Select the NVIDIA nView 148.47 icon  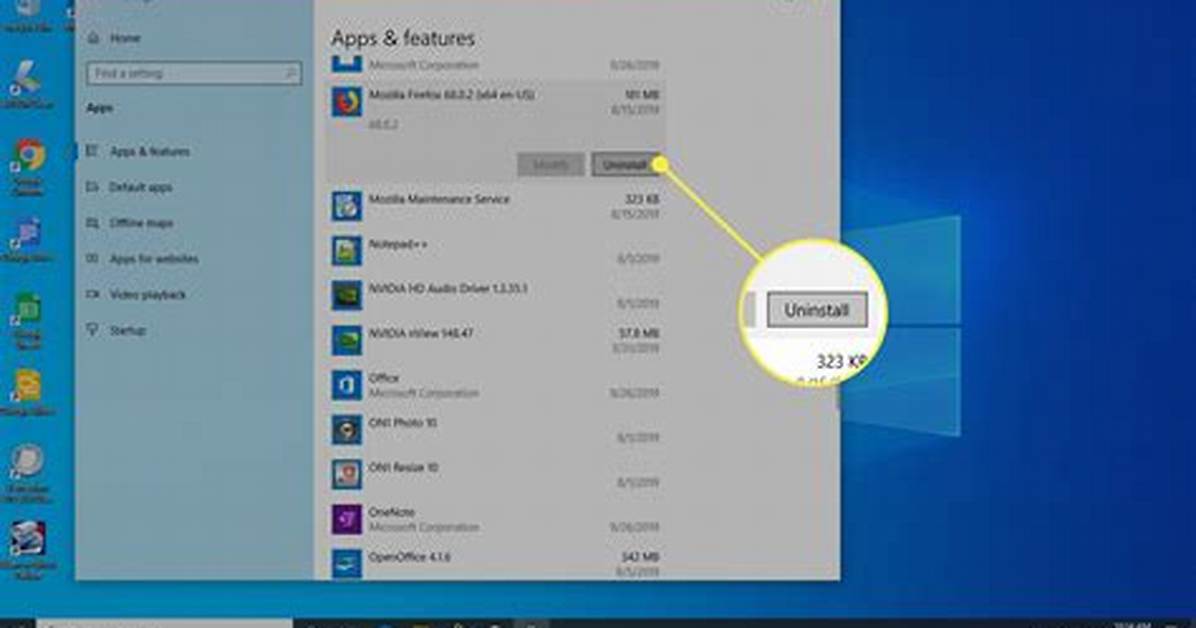tap(346, 340)
